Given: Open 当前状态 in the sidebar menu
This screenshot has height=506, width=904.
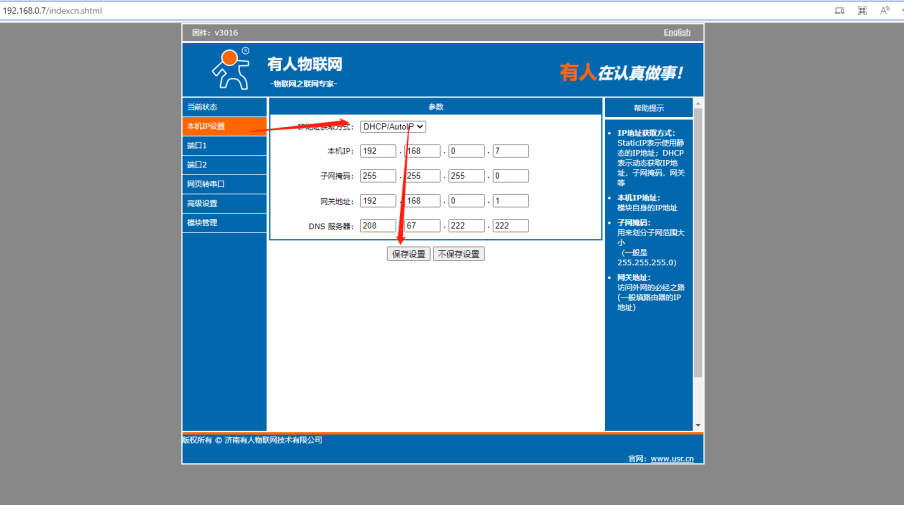Looking at the screenshot, I should tap(224, 107).
